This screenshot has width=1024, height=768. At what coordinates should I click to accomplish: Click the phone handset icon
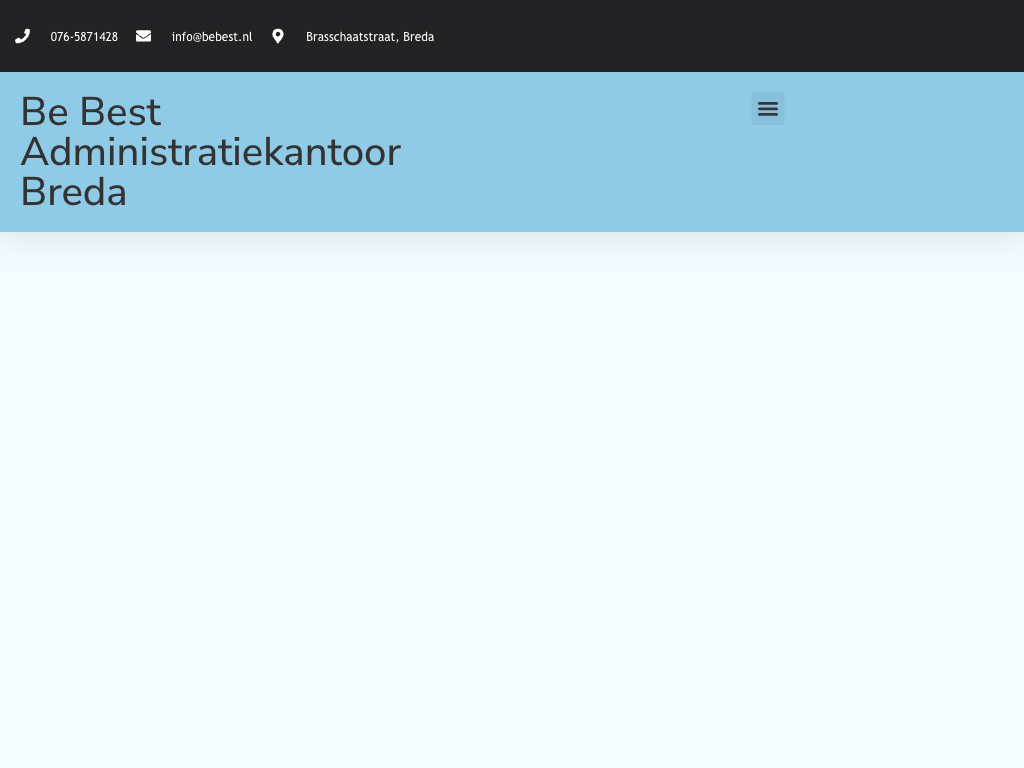(22, 36)
